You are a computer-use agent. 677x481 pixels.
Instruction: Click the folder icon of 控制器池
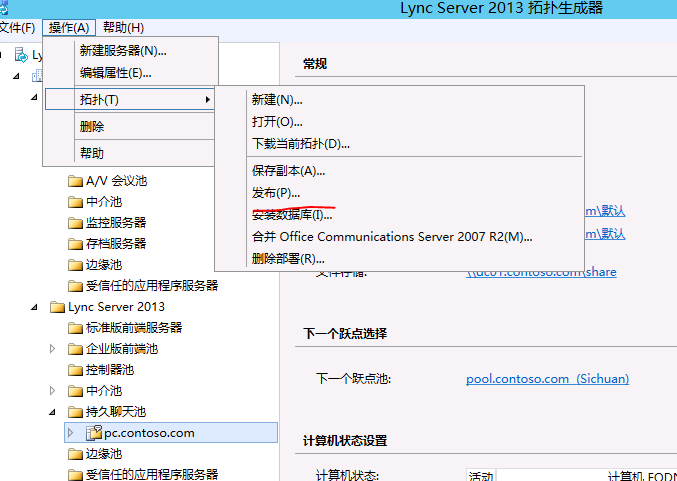click(x=75, y=370)
